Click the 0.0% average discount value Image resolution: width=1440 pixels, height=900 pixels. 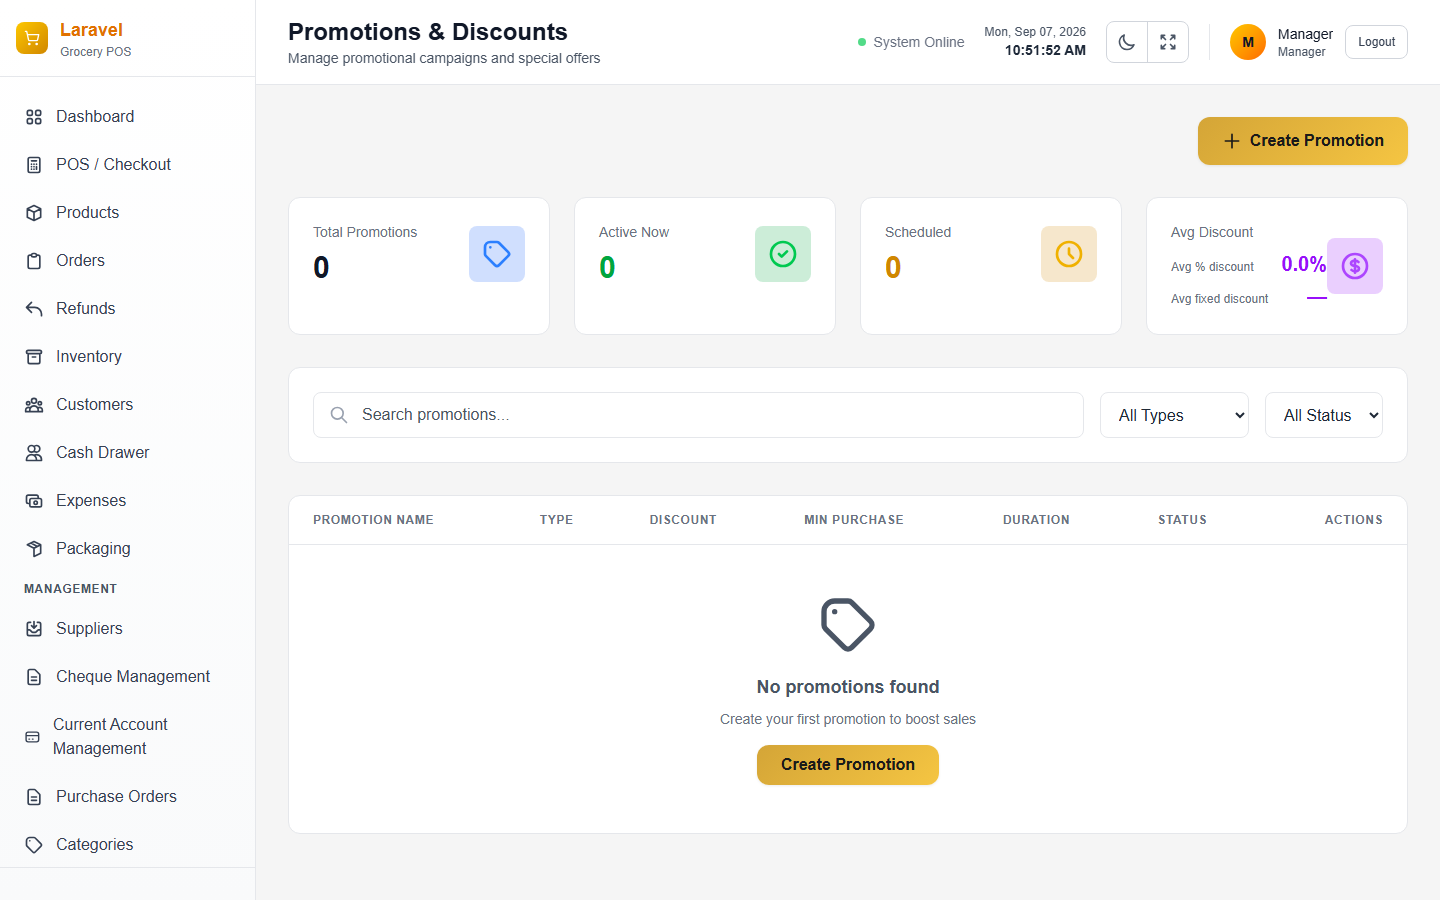pos(1303,264)
